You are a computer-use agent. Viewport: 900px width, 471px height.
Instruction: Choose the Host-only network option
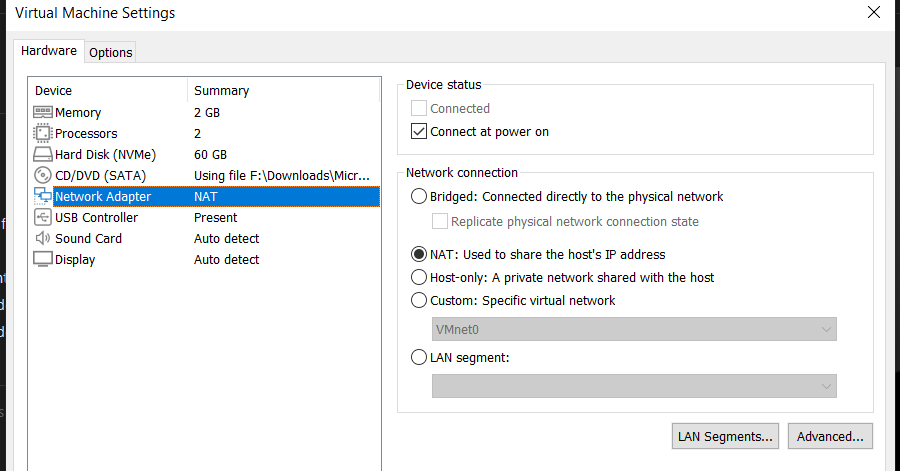tap(420, 277)
